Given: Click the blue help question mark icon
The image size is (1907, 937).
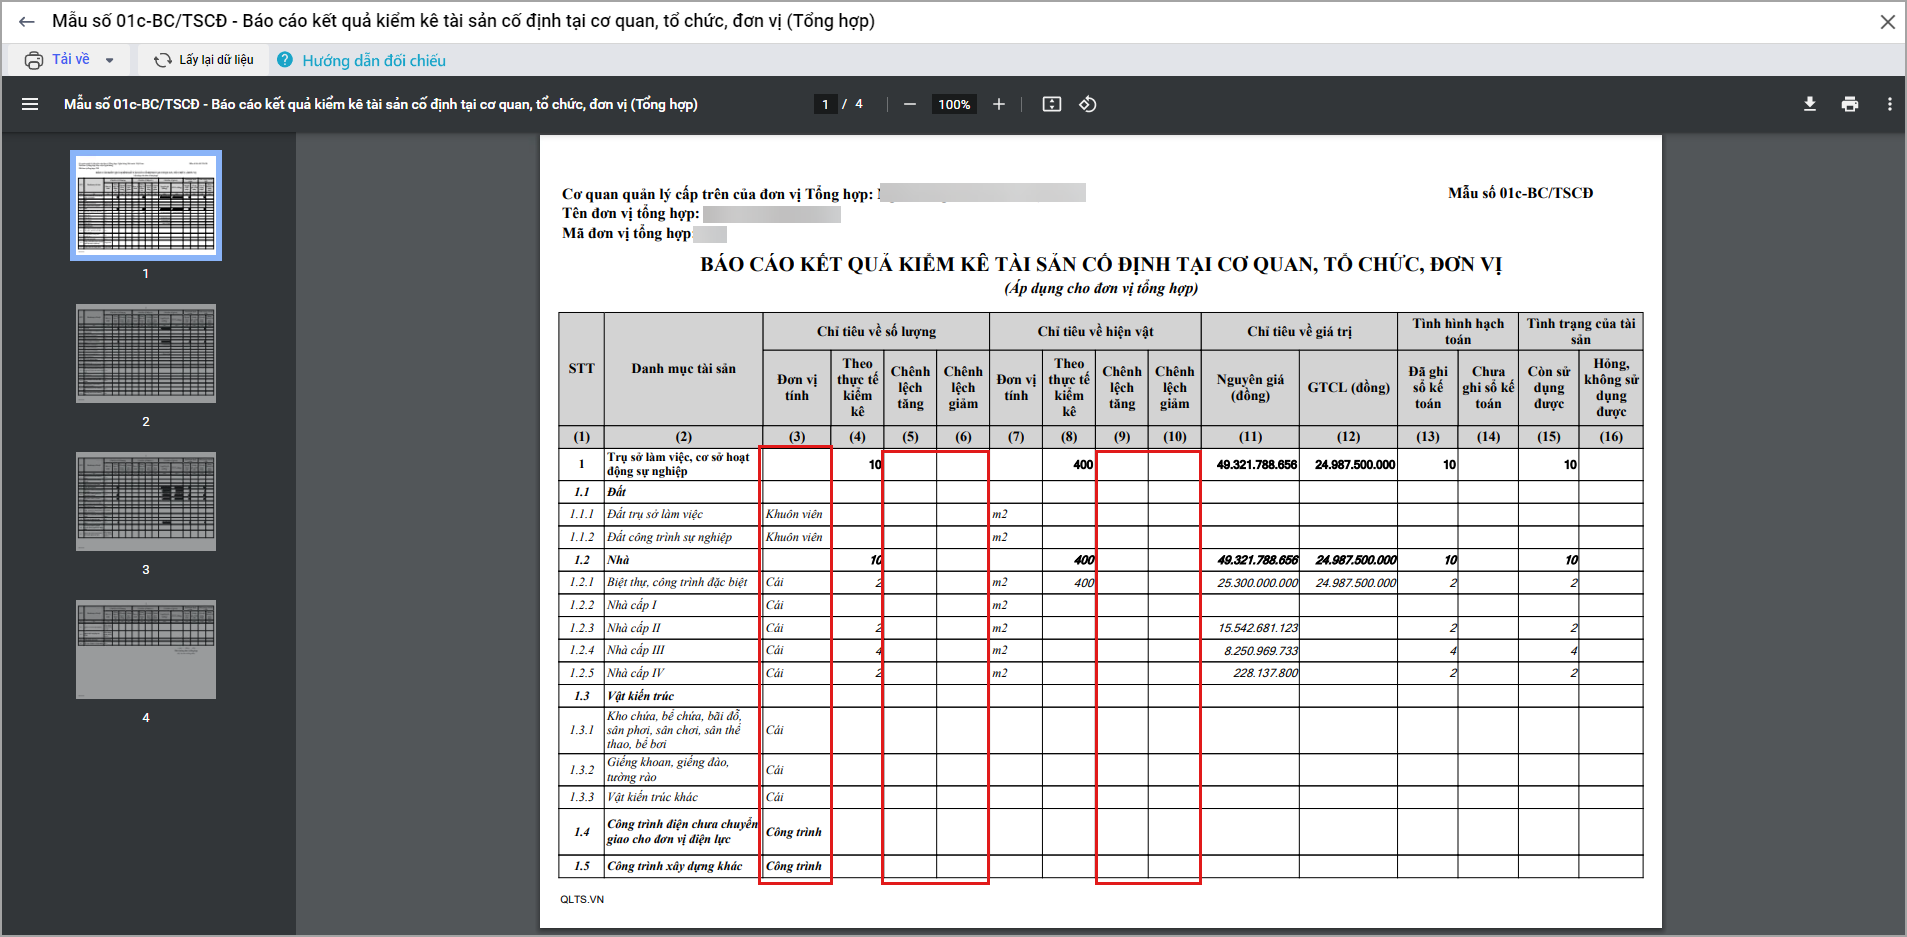Looking at the screenshot, I should coord(285,60).
